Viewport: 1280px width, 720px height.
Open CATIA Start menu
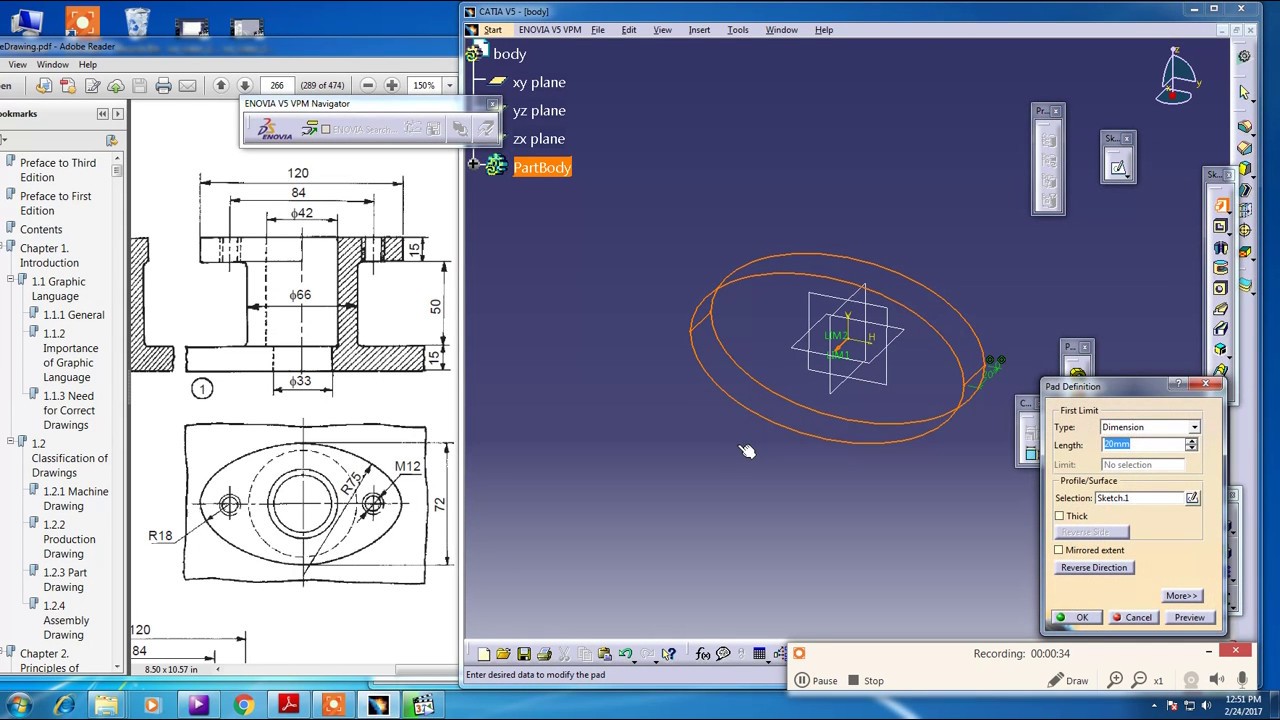click(493, 30)
